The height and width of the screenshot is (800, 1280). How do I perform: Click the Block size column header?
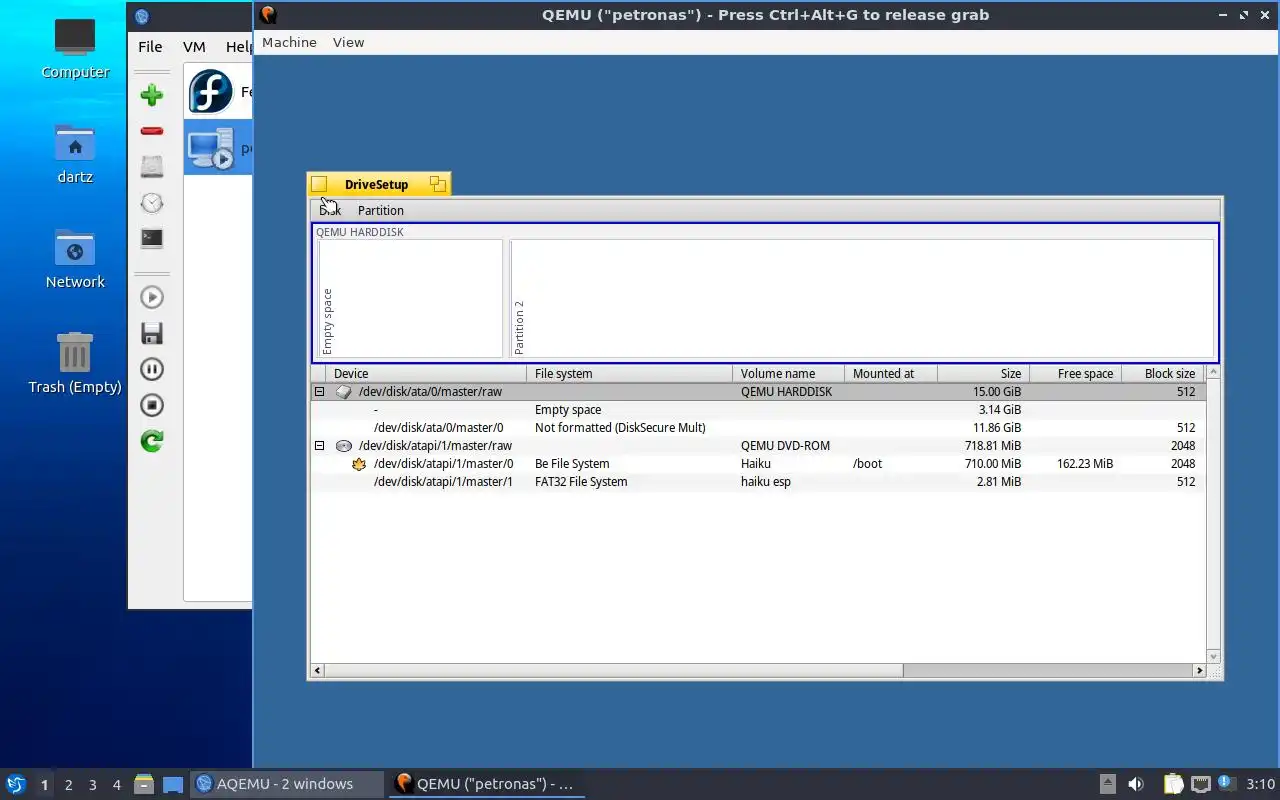coord(1163,374)
